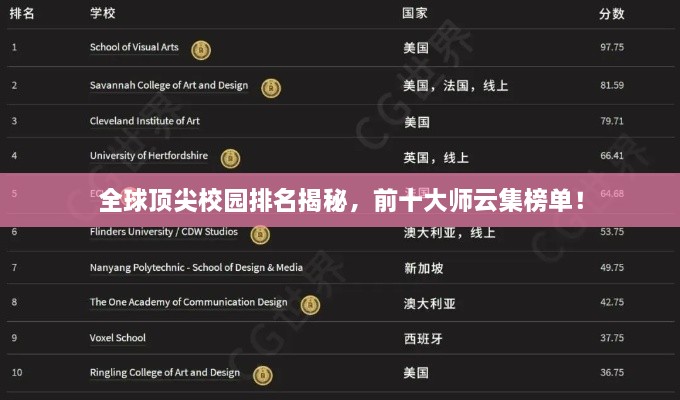Open Nanyang Polytechnic - School of Design & Media link

[x=196, y=267]
